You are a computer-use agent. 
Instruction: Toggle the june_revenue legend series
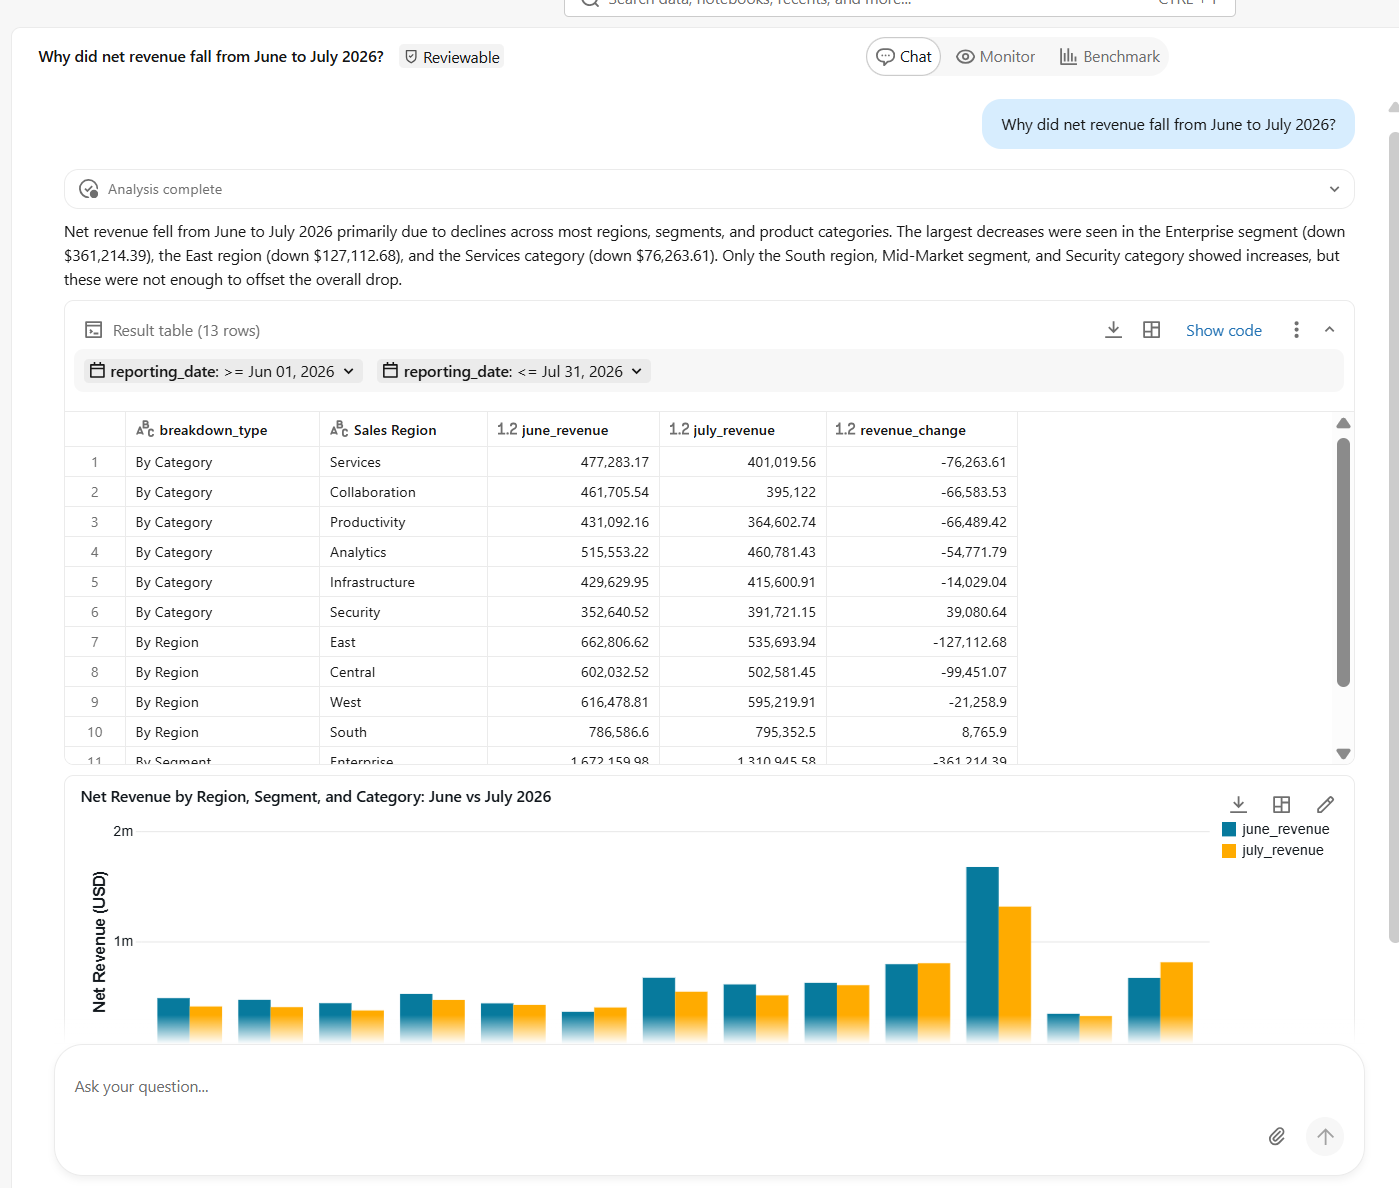click(1276, 829)
